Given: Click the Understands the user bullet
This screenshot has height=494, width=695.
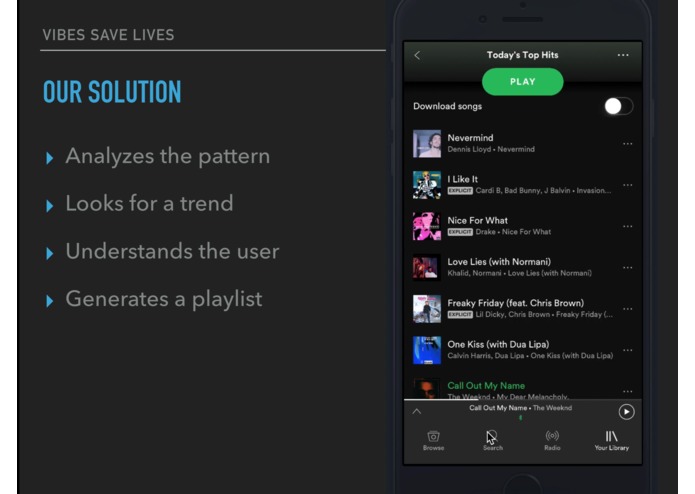Looking at the screenshot, I should click(x=172, y=251).
